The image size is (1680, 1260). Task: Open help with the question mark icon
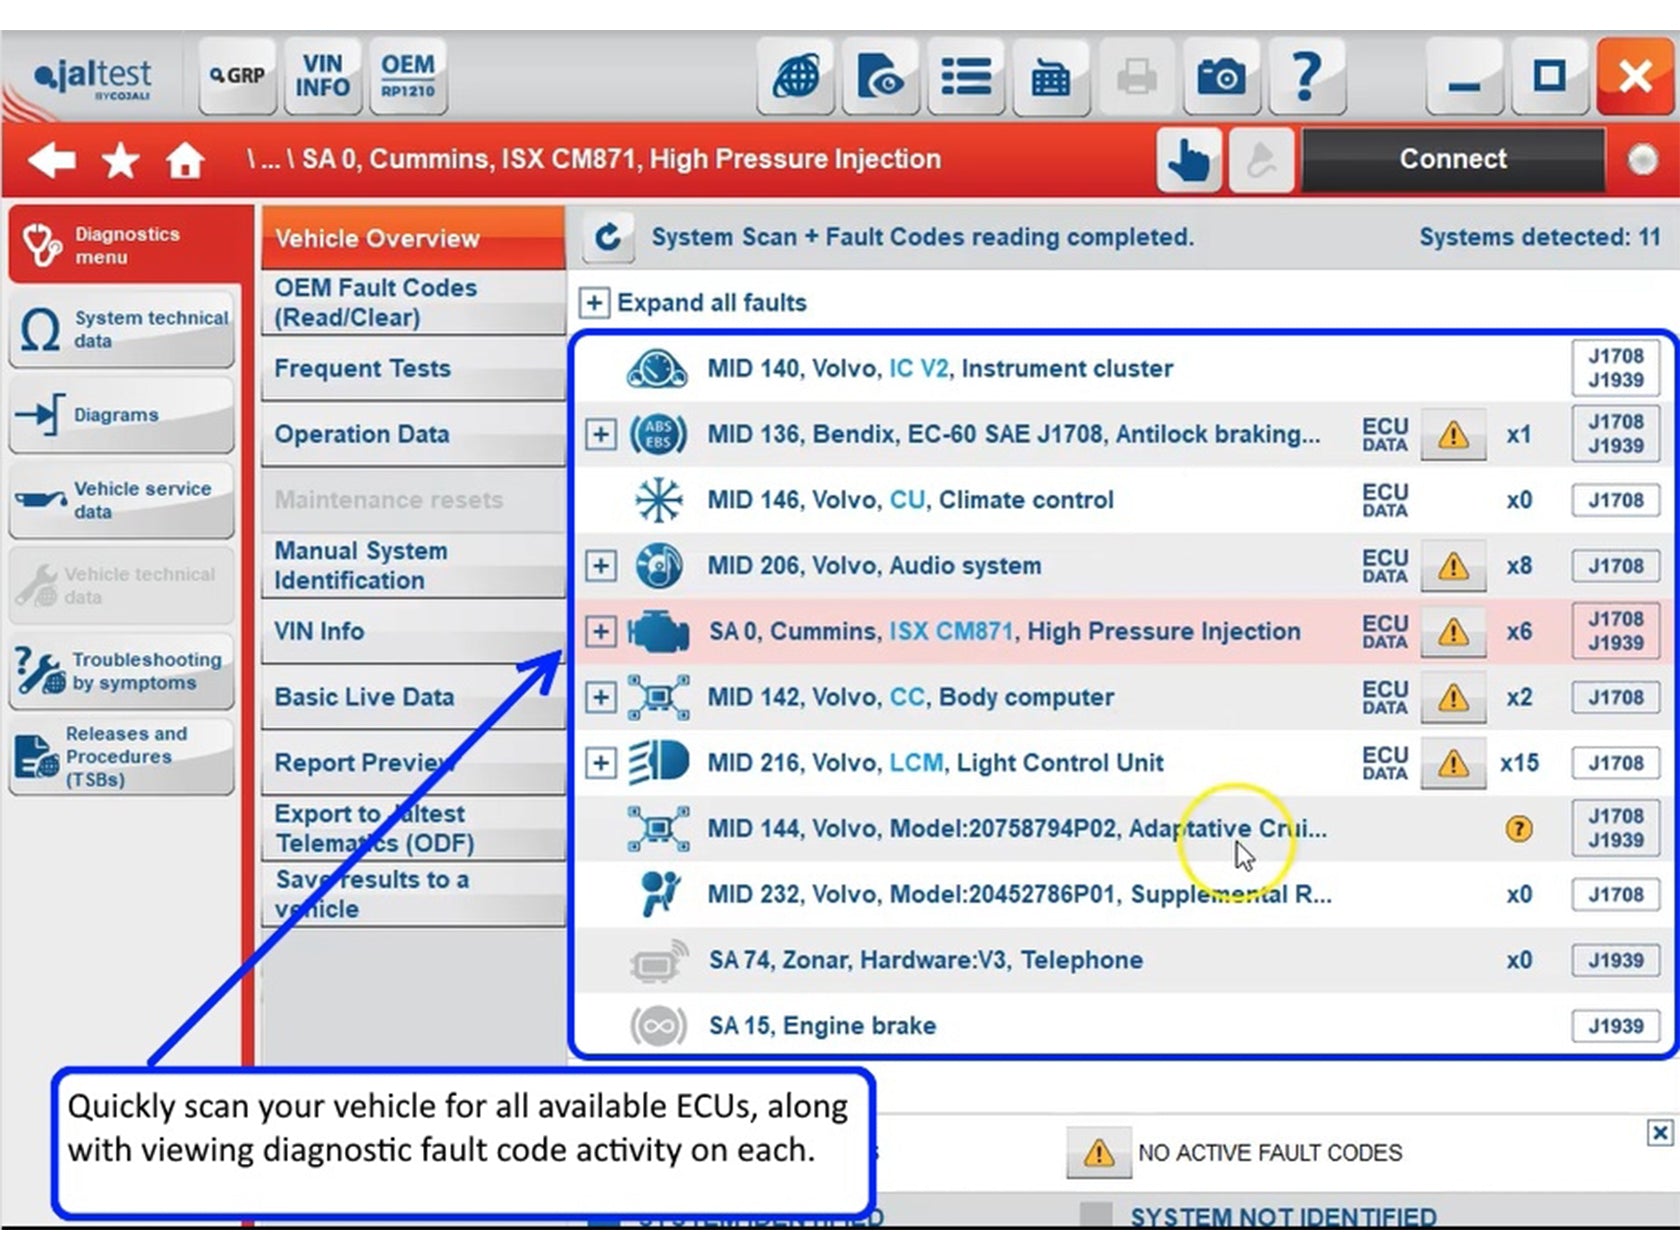pyautogui.click(x=1306, y=76)
